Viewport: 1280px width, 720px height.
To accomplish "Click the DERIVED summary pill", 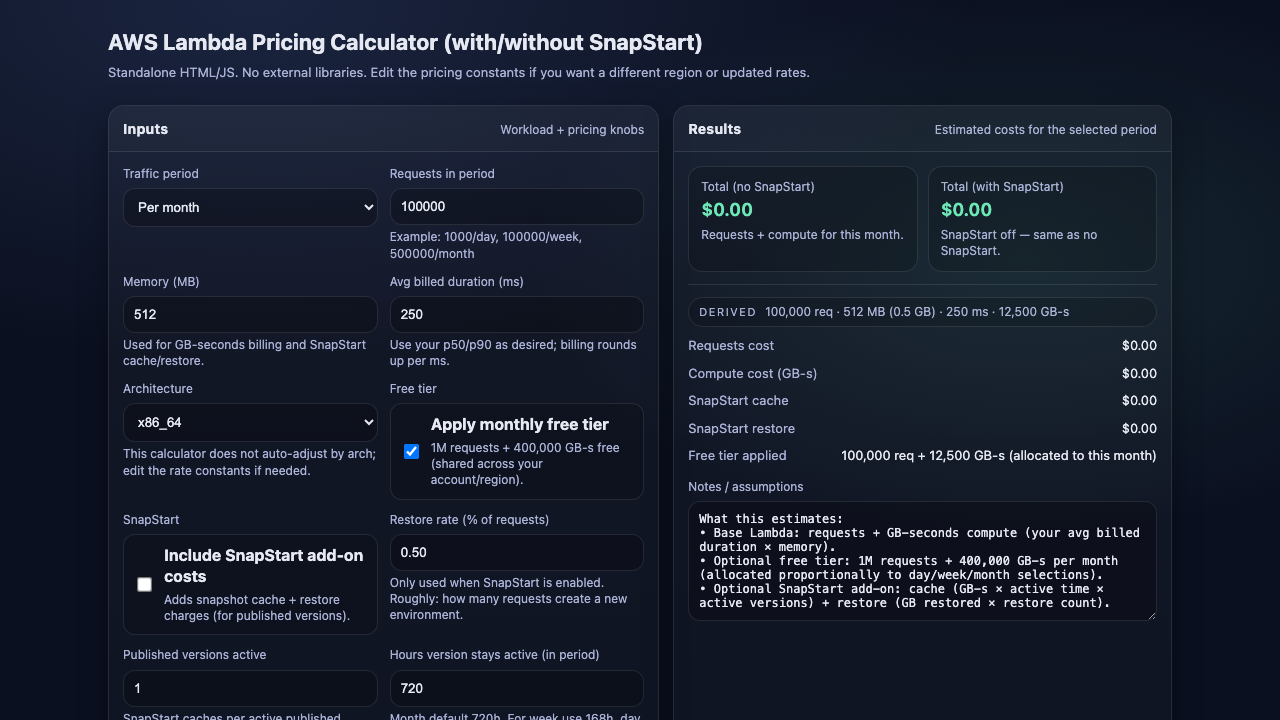I will [x=922, y=312].
